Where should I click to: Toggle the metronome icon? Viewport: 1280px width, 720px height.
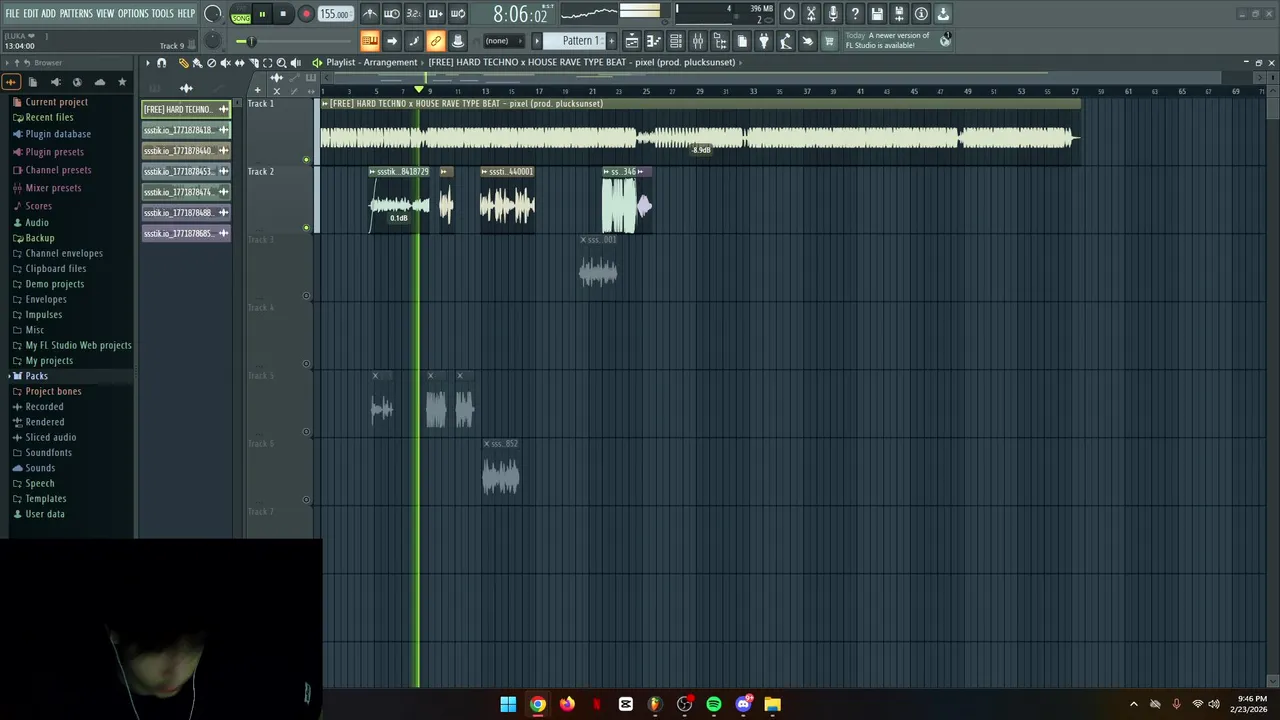370,14
